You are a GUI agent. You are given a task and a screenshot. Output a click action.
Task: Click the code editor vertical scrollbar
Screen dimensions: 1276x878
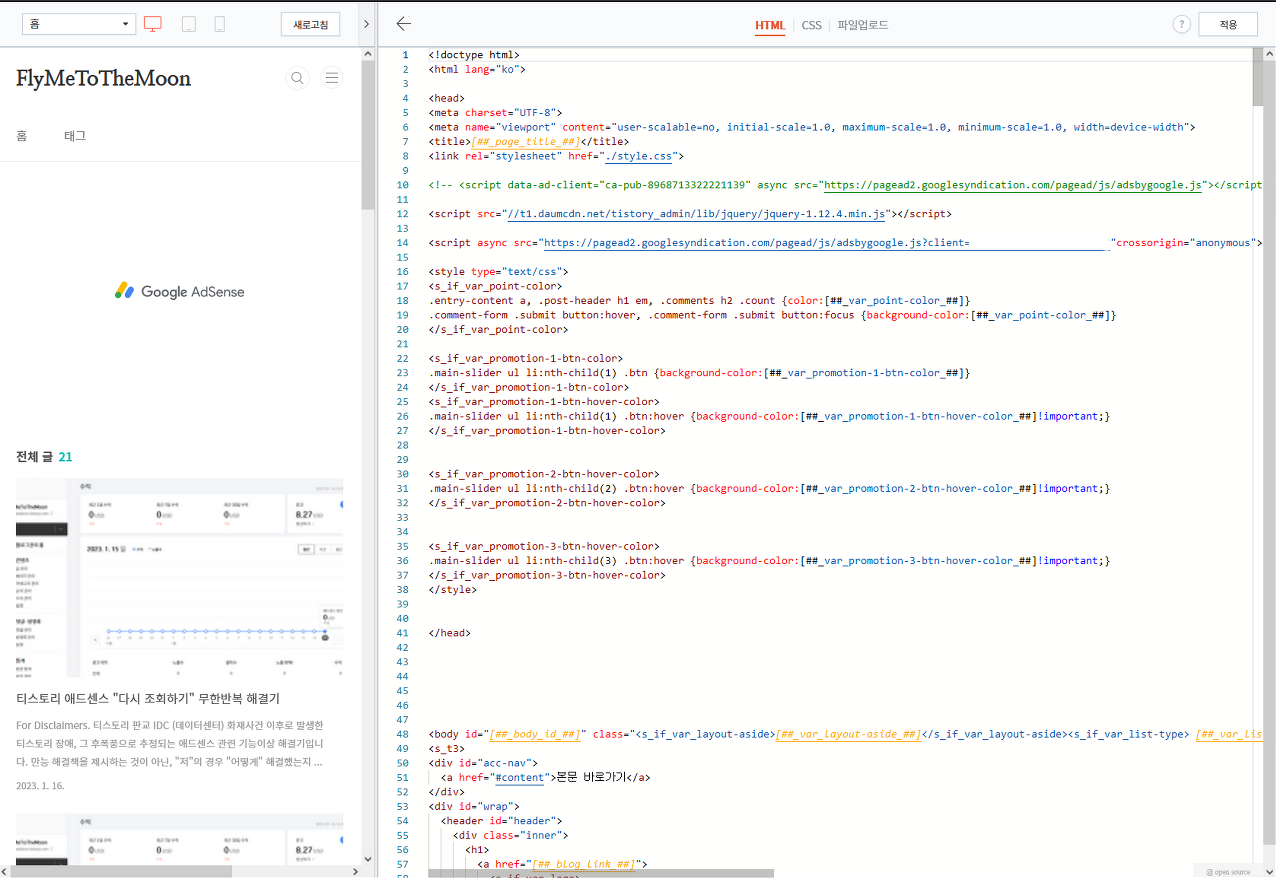click(1257, 77)
